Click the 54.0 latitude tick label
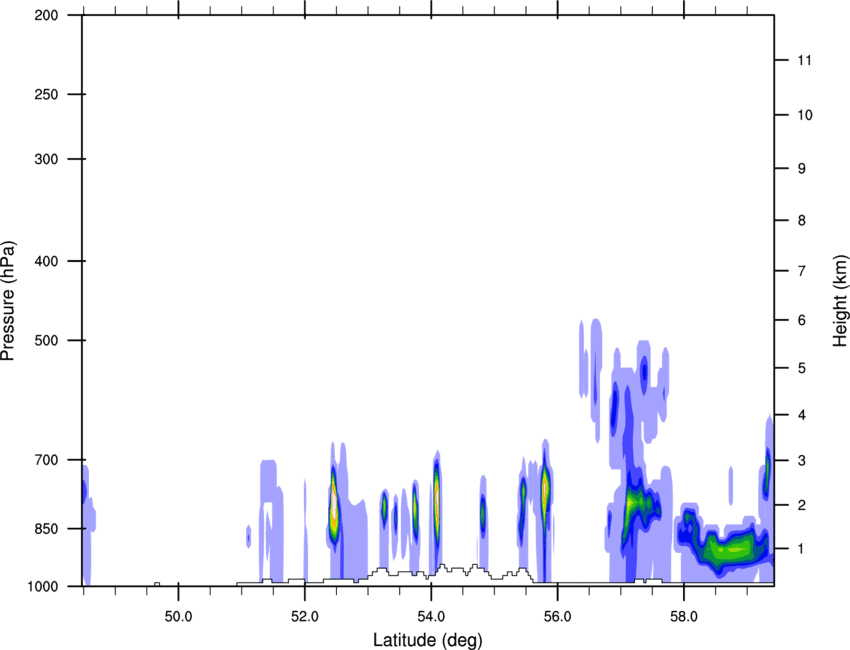The width and height of the screenshot is (850, 650). click(x=432, y=617)
